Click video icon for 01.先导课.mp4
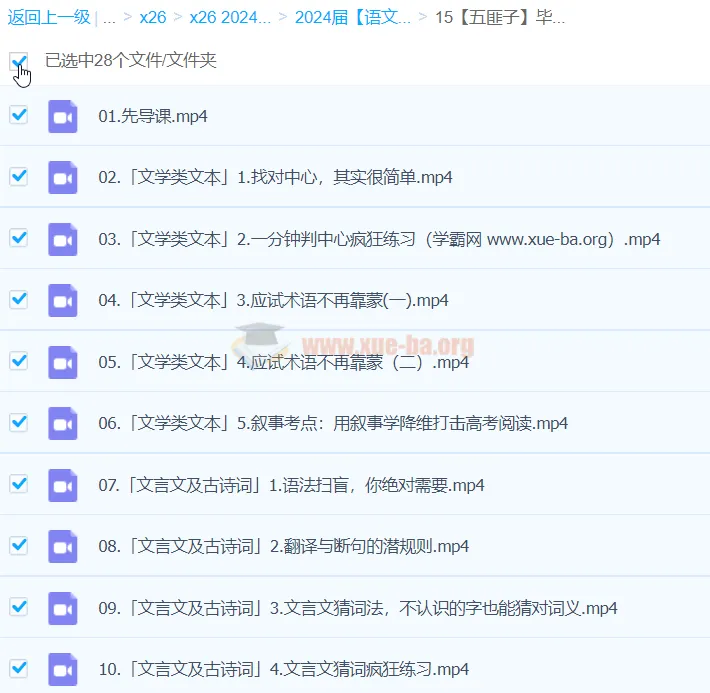710x693 pixels. click(x=63, y=116)
